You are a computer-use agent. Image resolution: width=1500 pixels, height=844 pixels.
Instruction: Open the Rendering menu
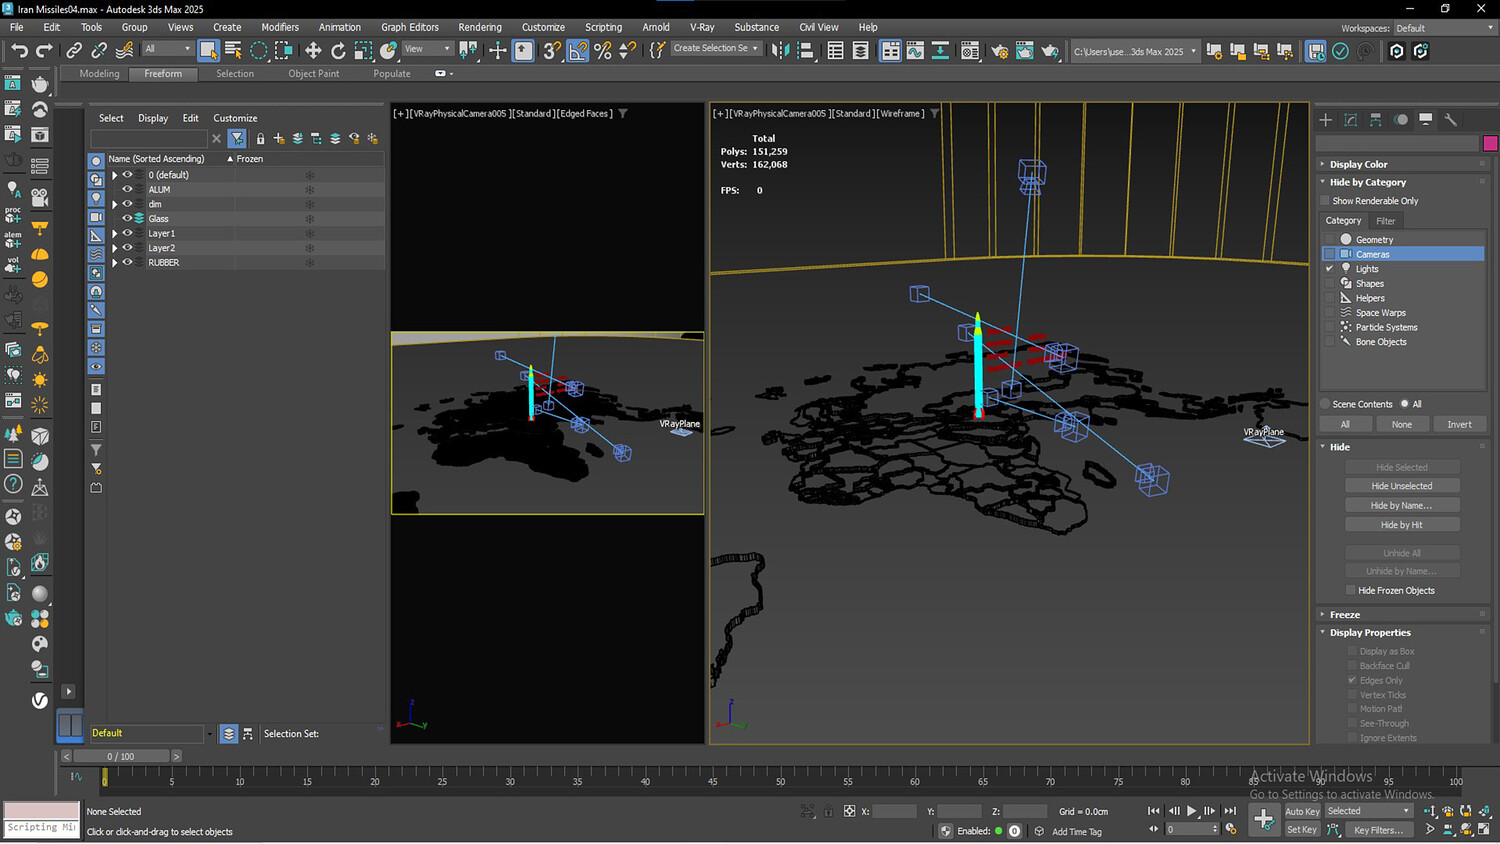pos(479,27)
